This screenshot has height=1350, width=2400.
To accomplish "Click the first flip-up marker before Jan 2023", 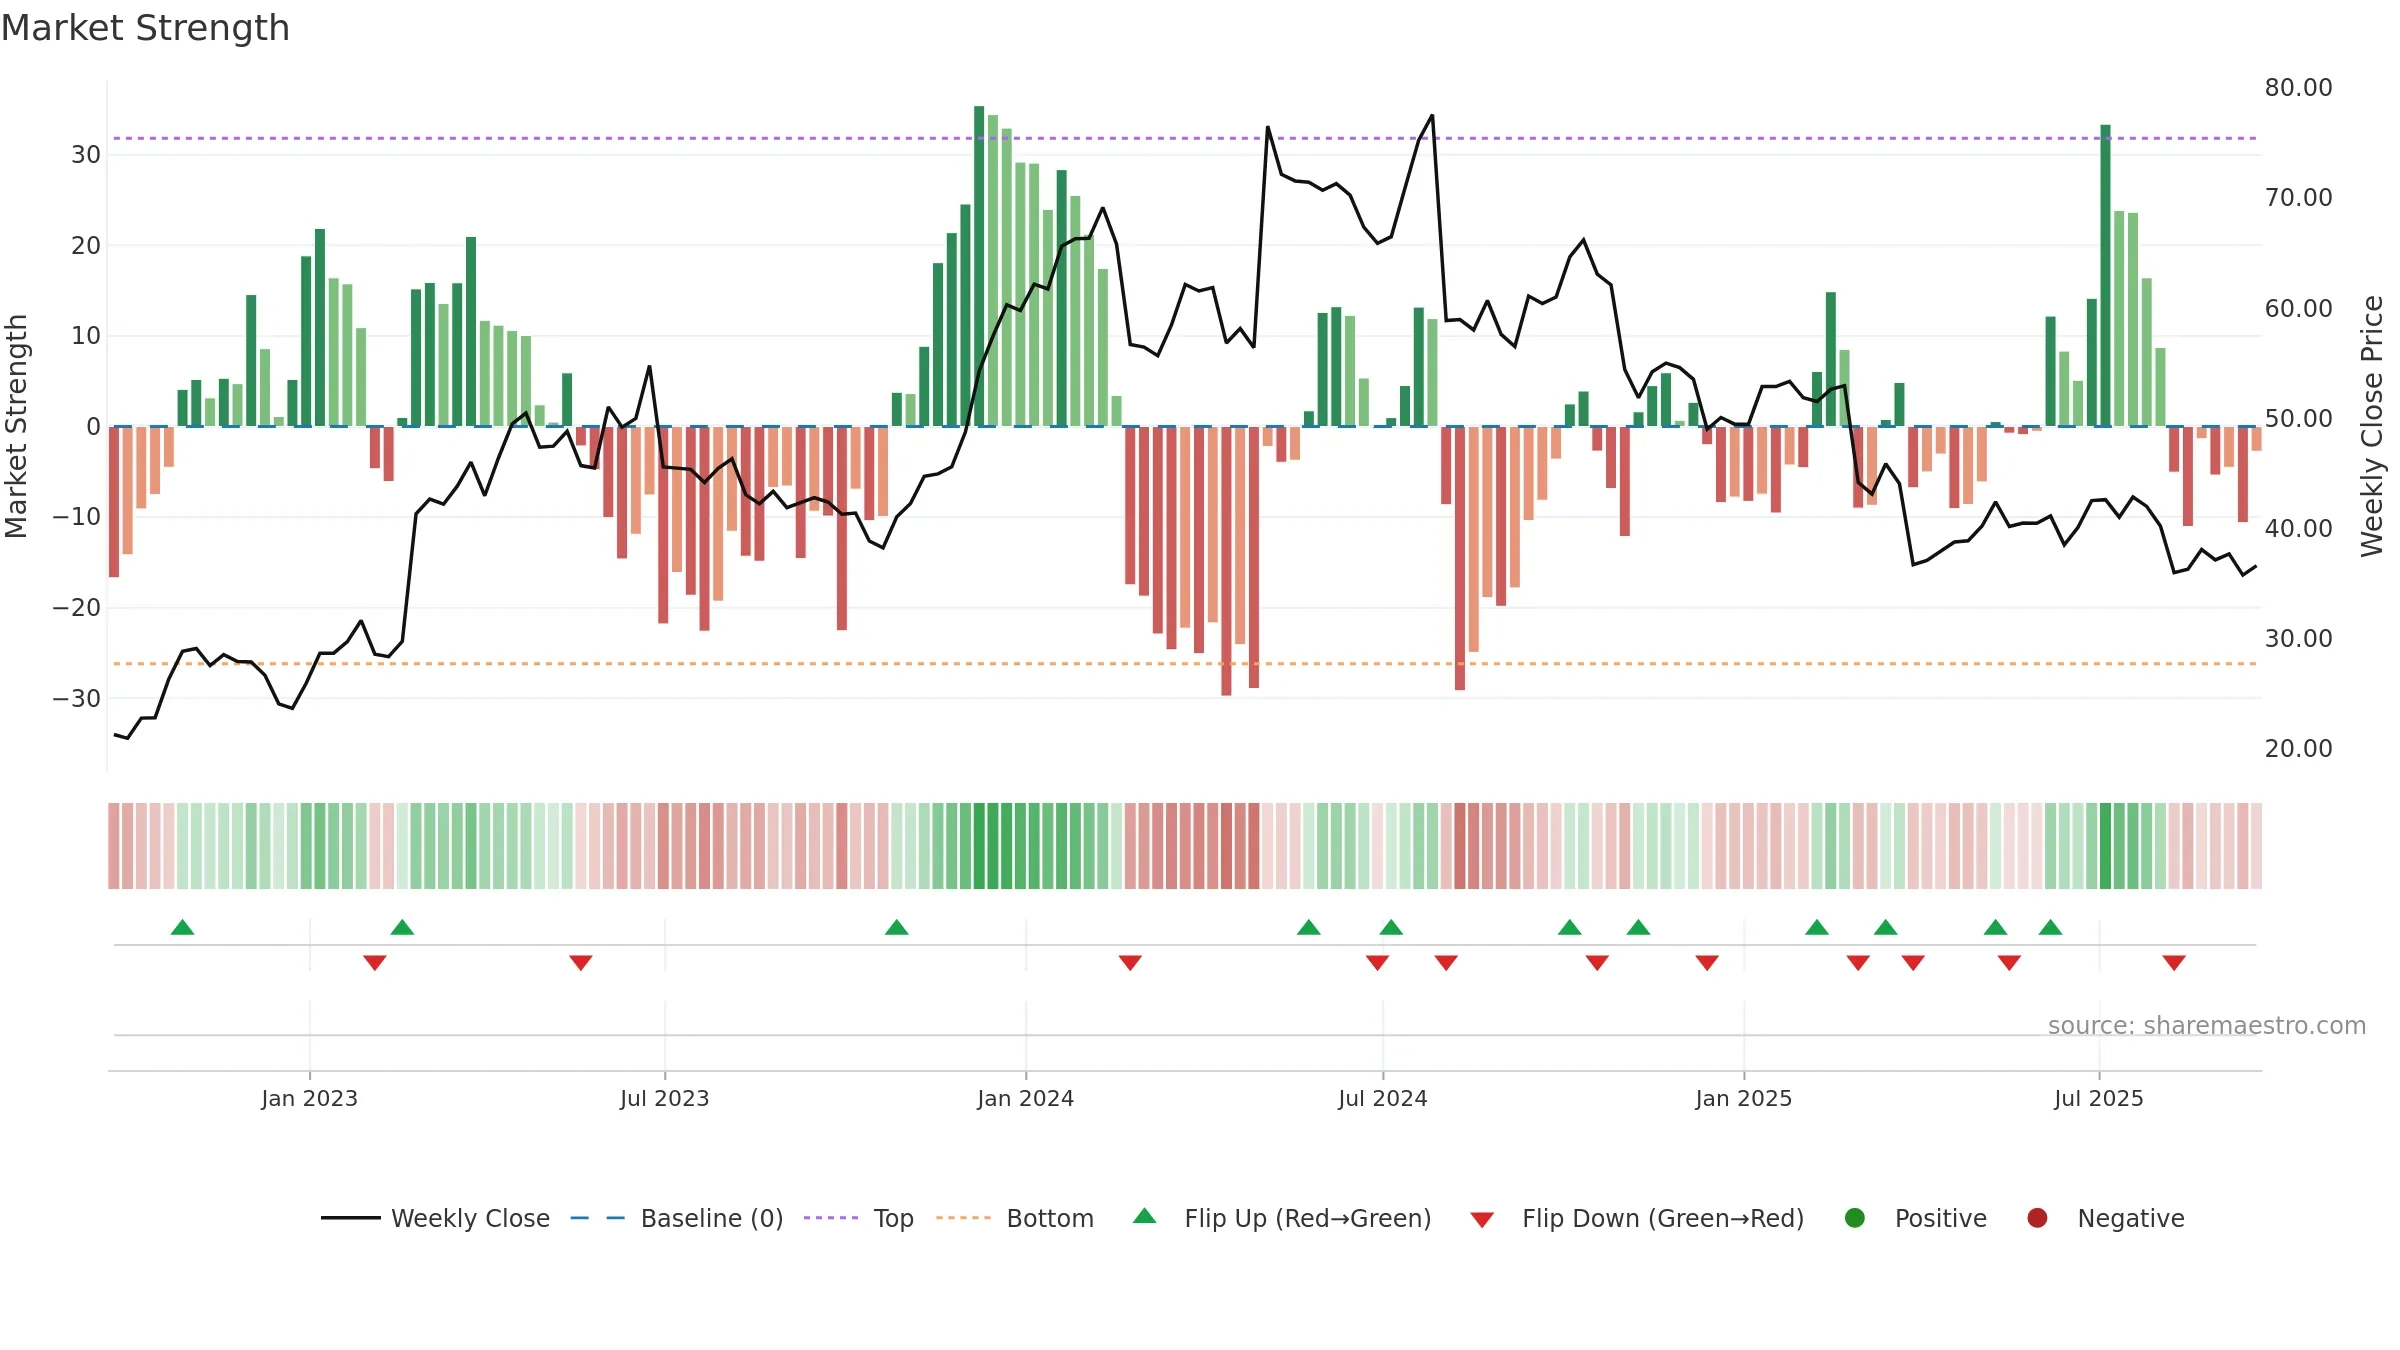I will [182, 927].
